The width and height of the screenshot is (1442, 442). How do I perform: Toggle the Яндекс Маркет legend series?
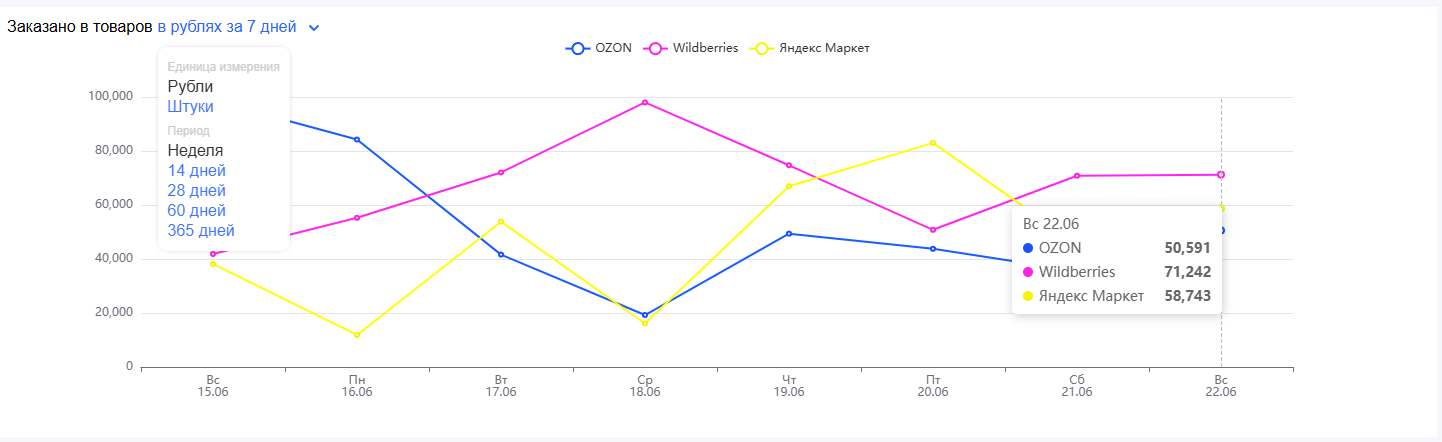pyautogui.click(x=812, y=48)
